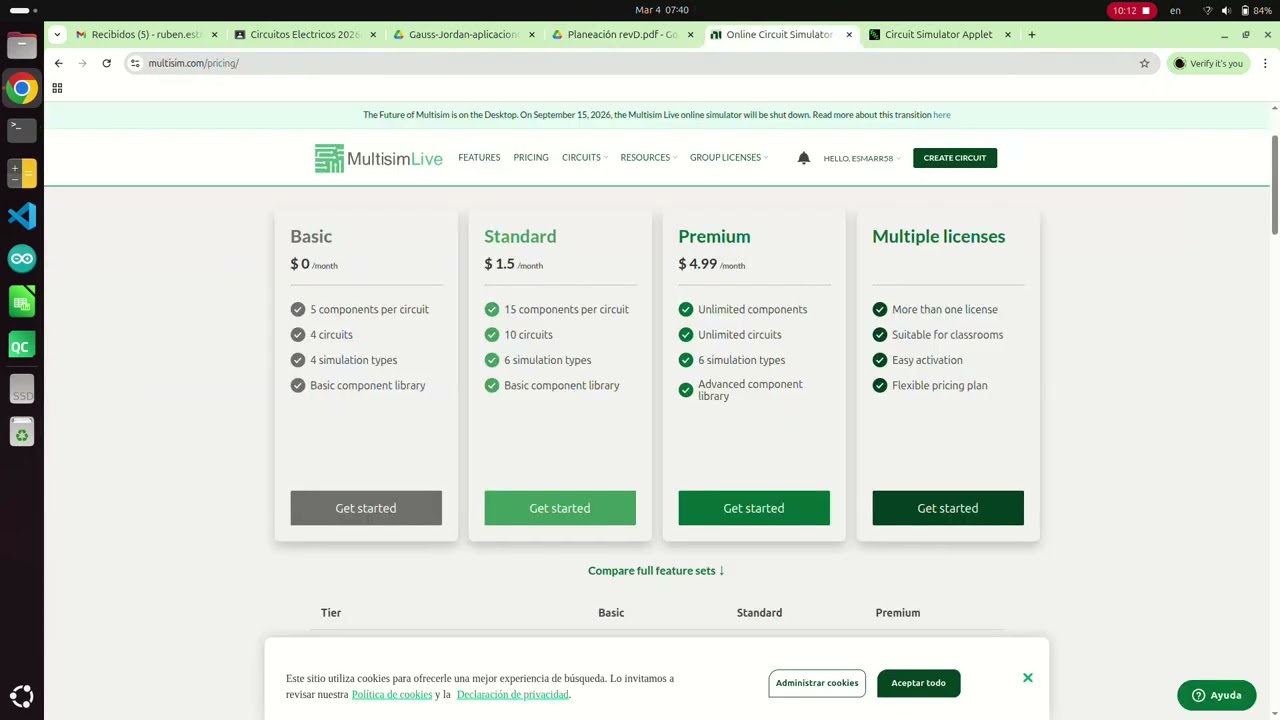
Task: Open the Declaración de privacidad link
Action: click(513, 694)
